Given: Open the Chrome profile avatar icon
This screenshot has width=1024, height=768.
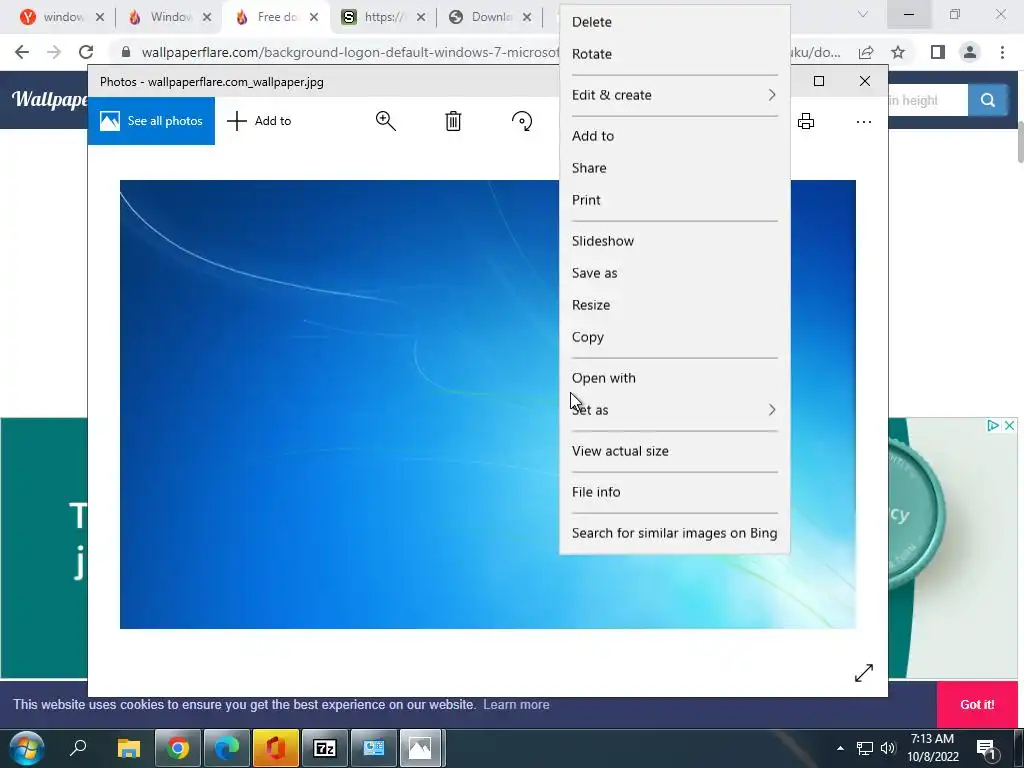Looking at the screenshot, I should coord(970,52).
